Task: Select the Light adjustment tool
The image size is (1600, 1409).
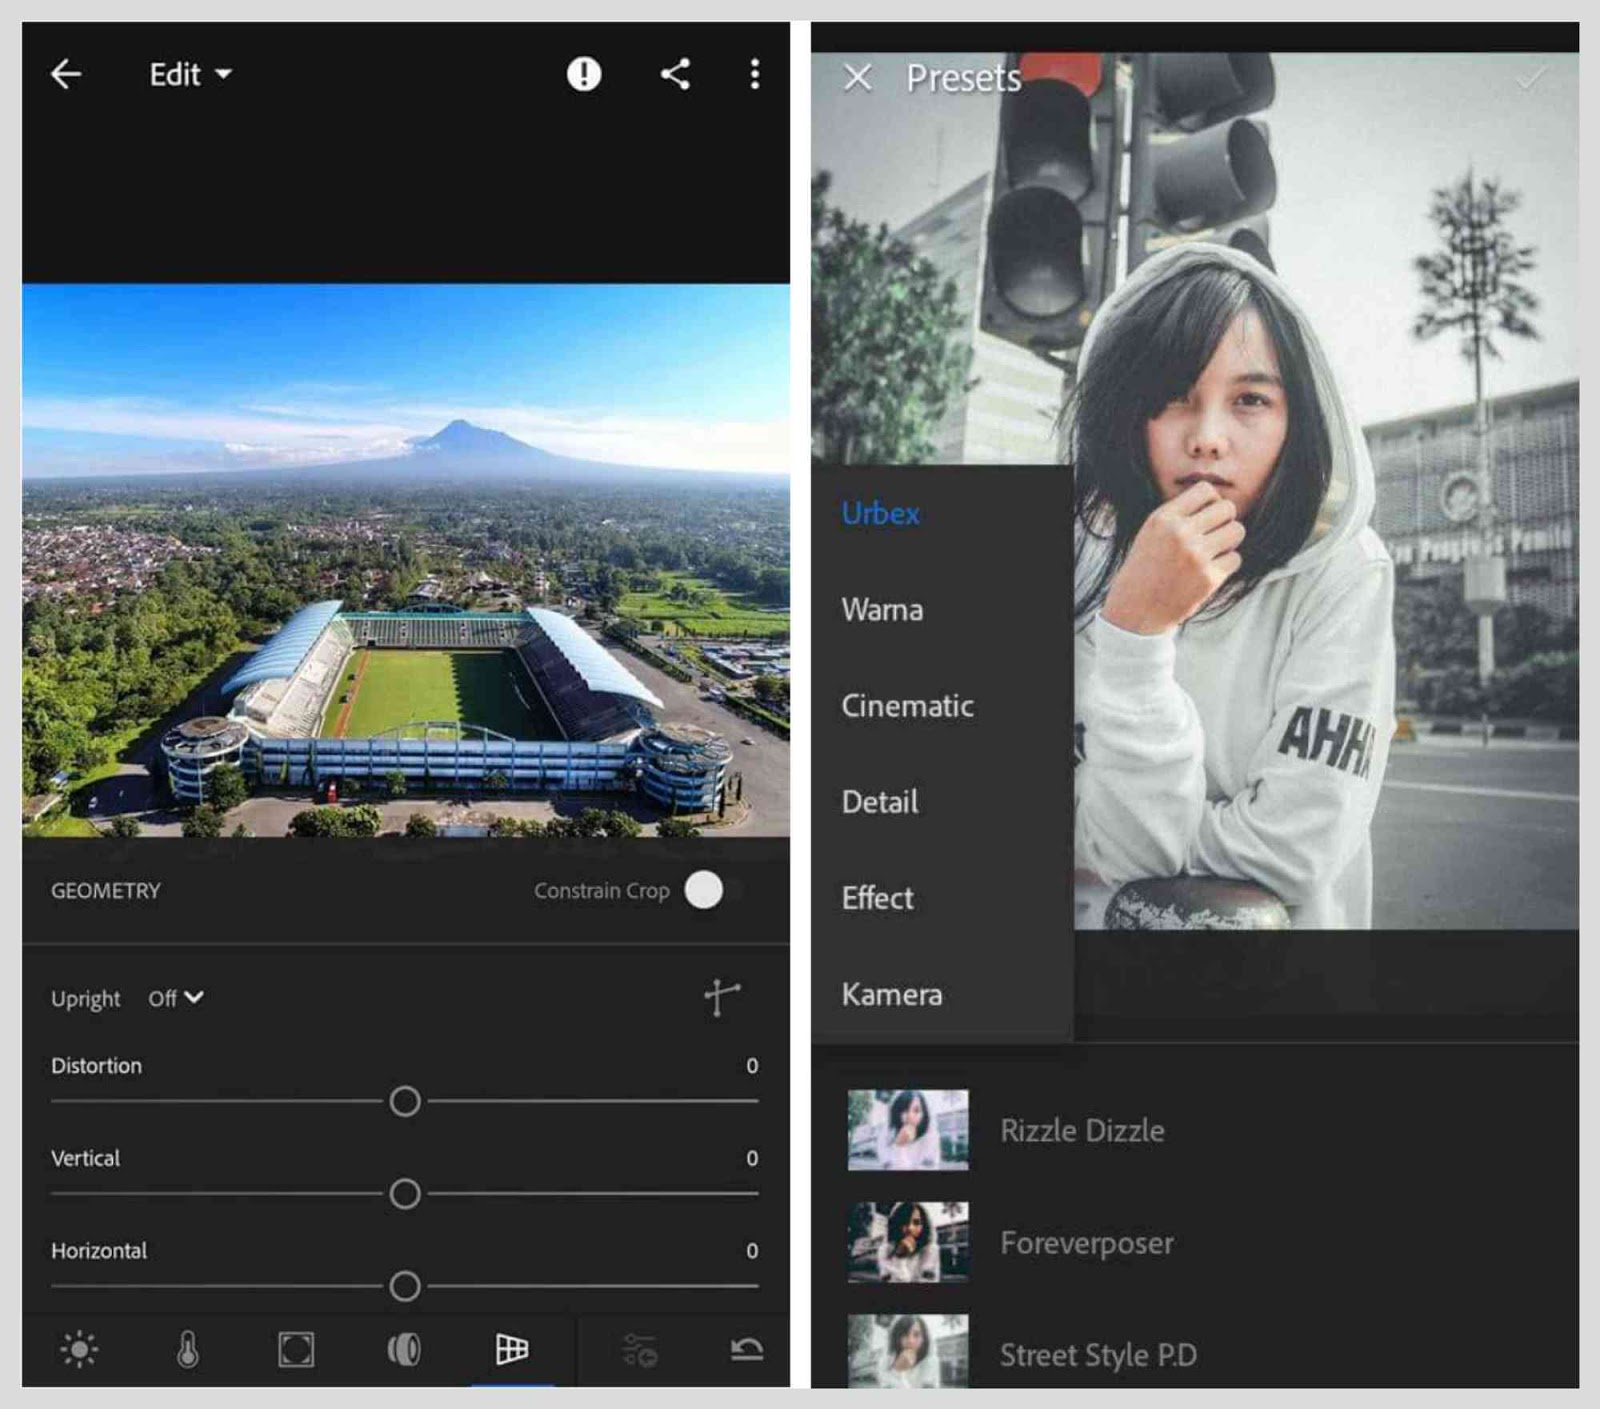Action: click(x=79, y=1346)
